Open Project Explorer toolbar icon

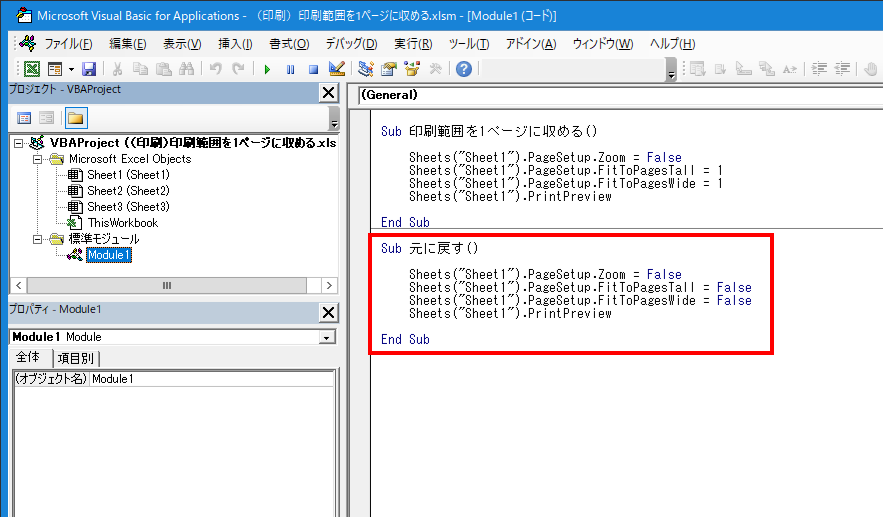[x=366, y=69]
